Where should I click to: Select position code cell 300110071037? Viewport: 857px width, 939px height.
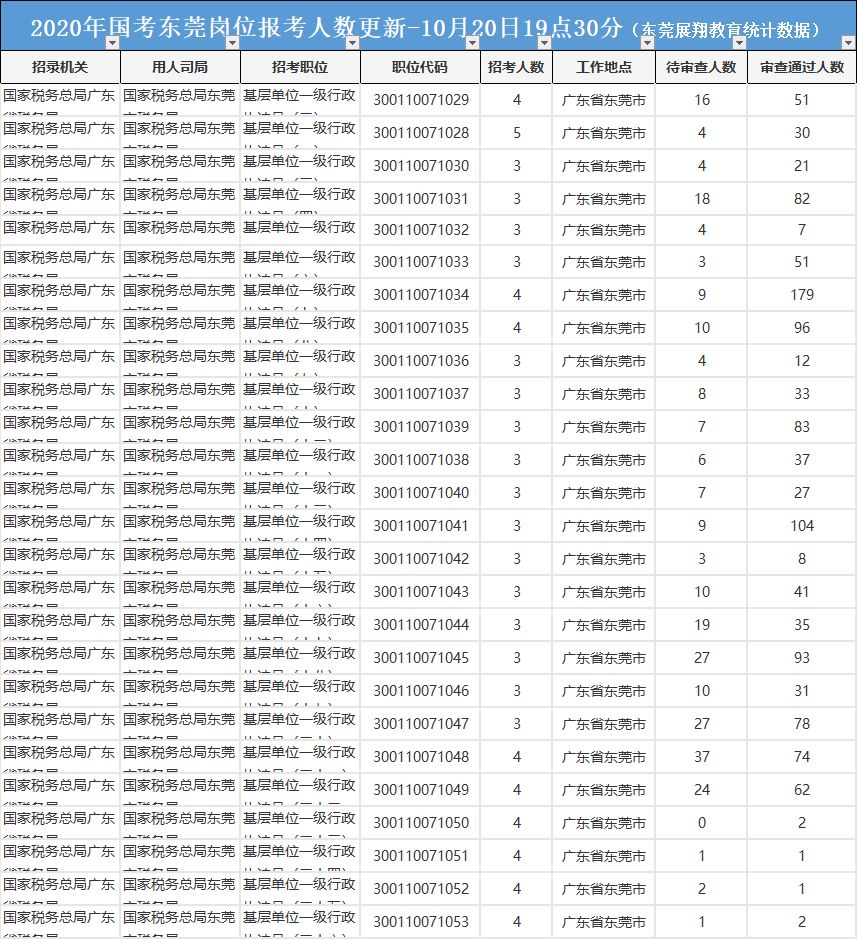click(420, 393)
